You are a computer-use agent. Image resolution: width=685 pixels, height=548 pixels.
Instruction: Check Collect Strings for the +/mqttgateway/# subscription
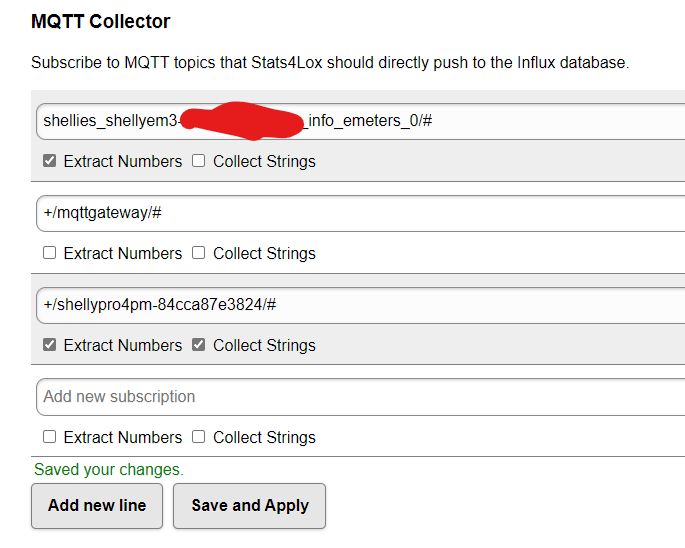pyautogui.click(x=199, y=253)
